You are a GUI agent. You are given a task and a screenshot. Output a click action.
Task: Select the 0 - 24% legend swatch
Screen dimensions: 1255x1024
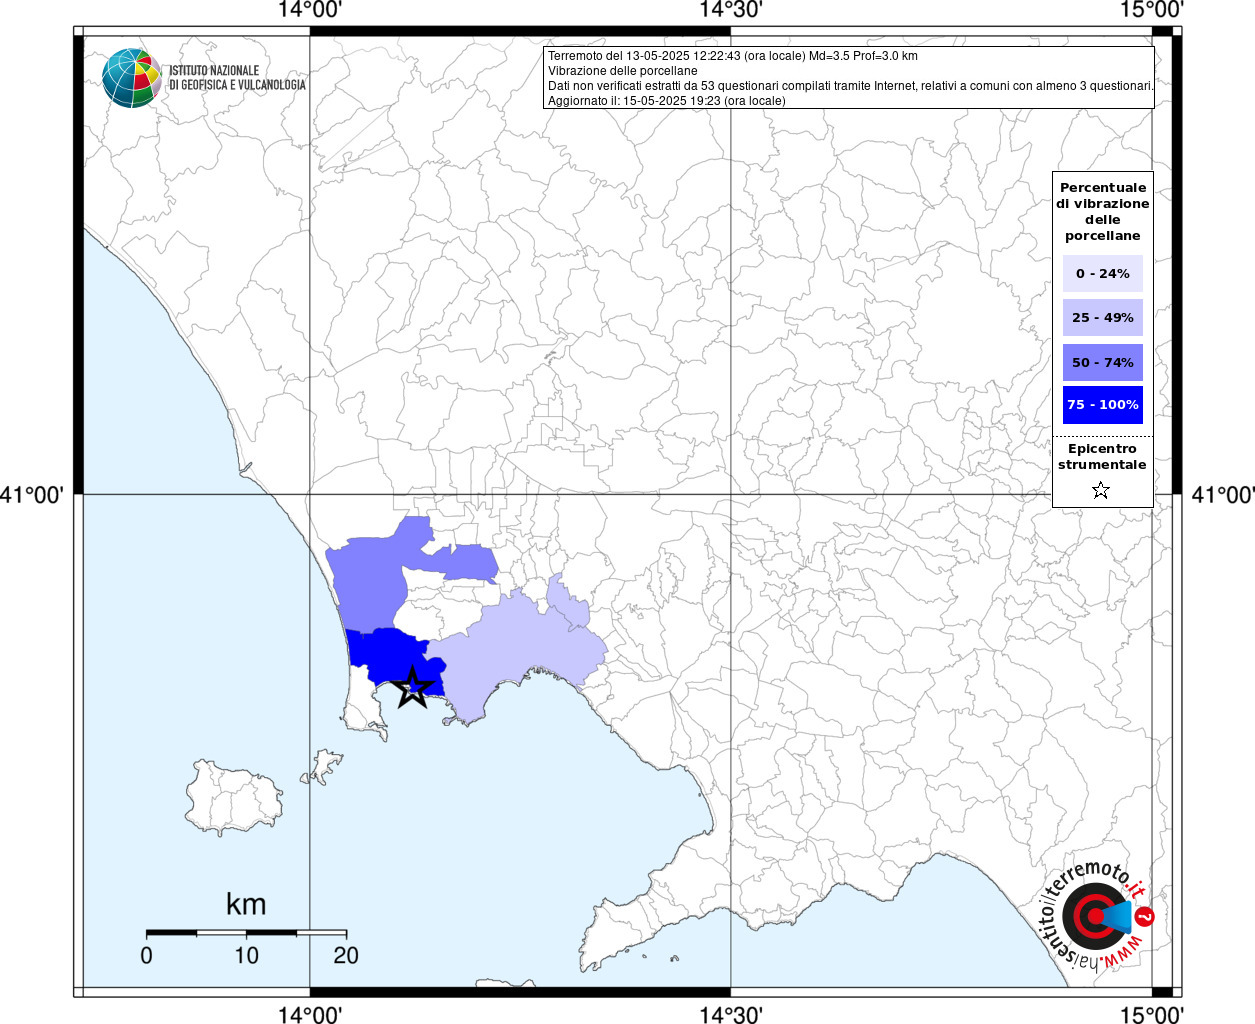[x=1102, y=273]
